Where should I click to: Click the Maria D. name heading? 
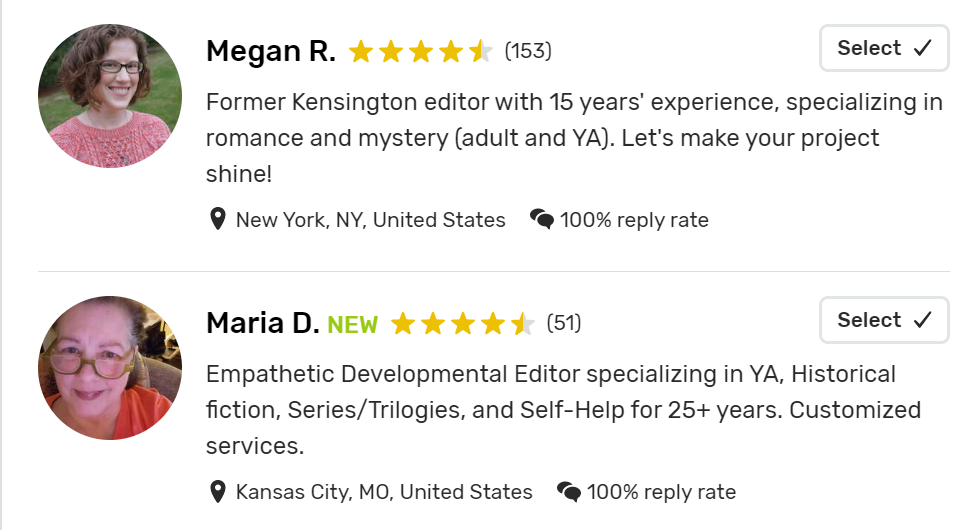click(263, 323)
